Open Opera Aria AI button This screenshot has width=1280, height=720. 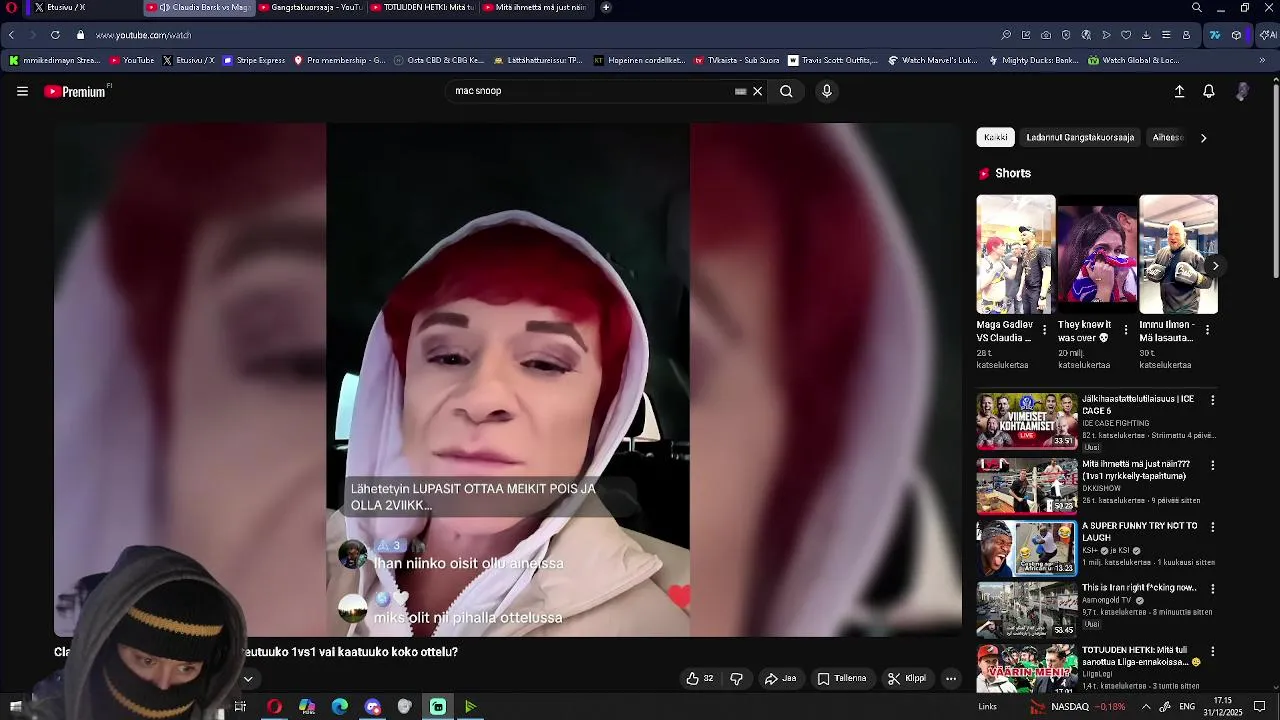1267,35
